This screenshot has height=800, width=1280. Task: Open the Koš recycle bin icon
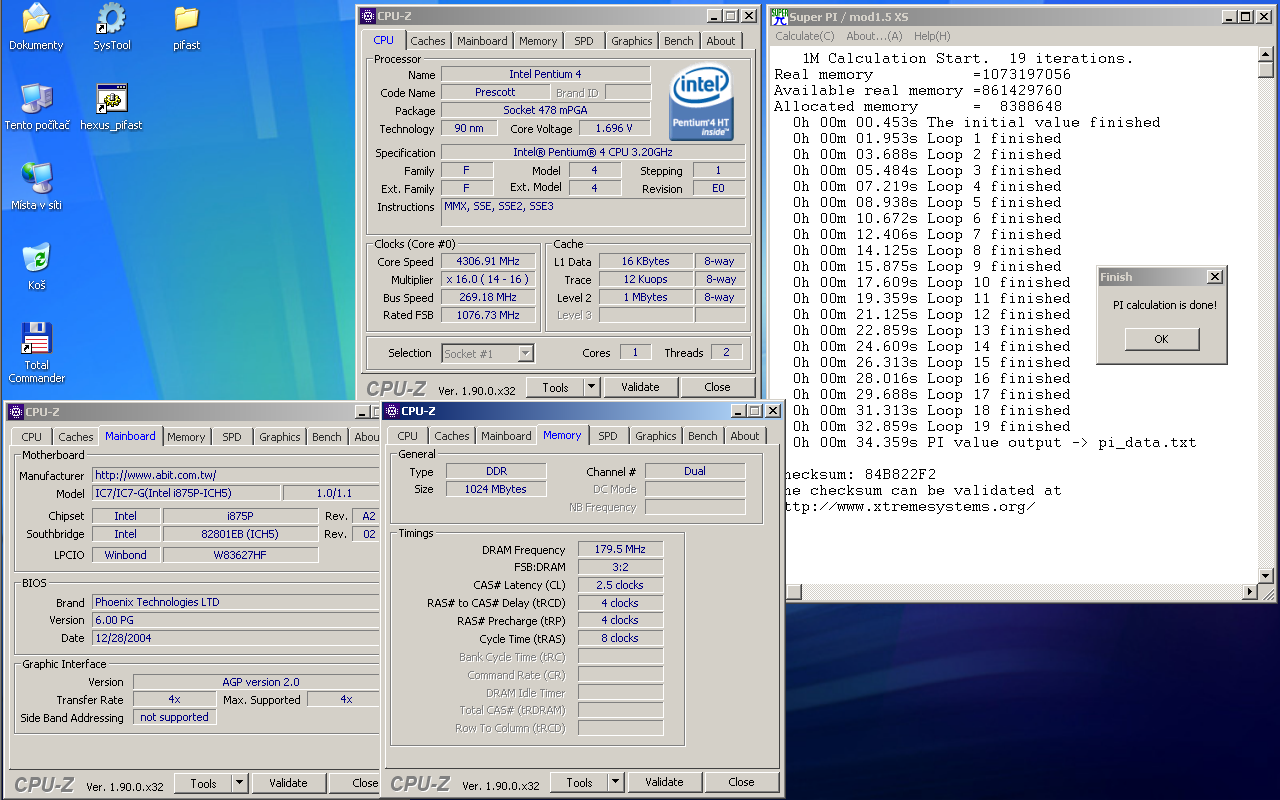click(37, 267)
